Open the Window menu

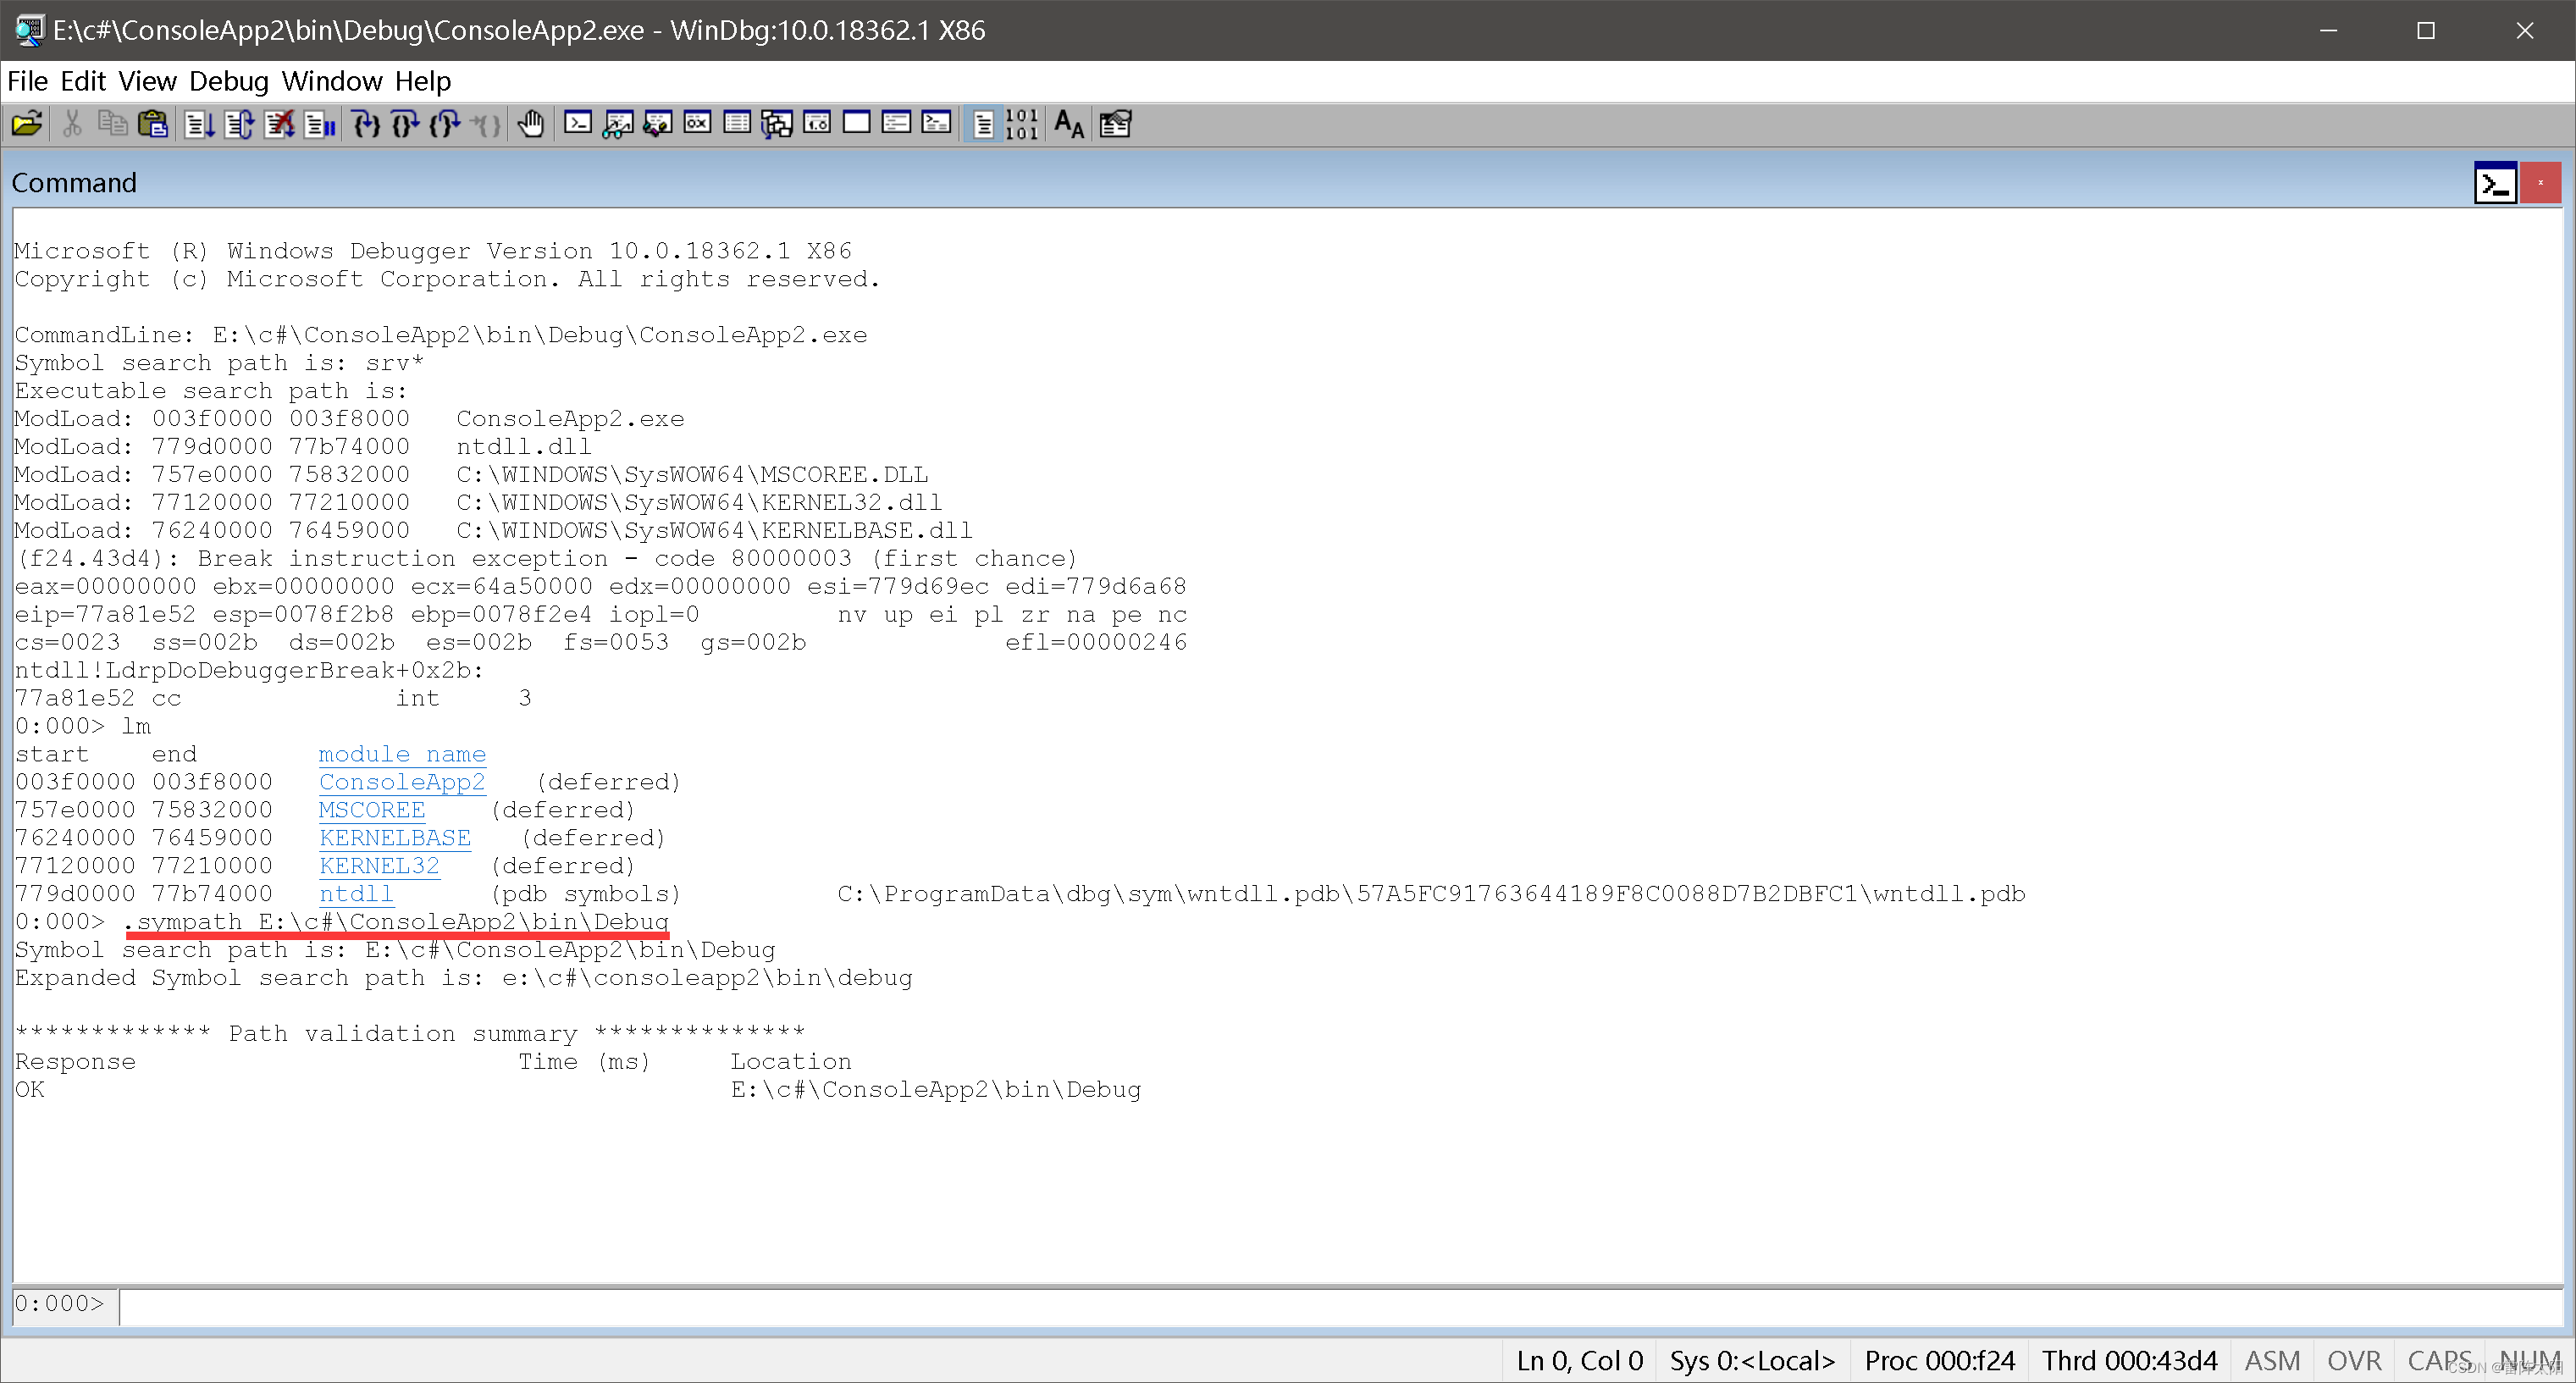(x=331, y=81)
